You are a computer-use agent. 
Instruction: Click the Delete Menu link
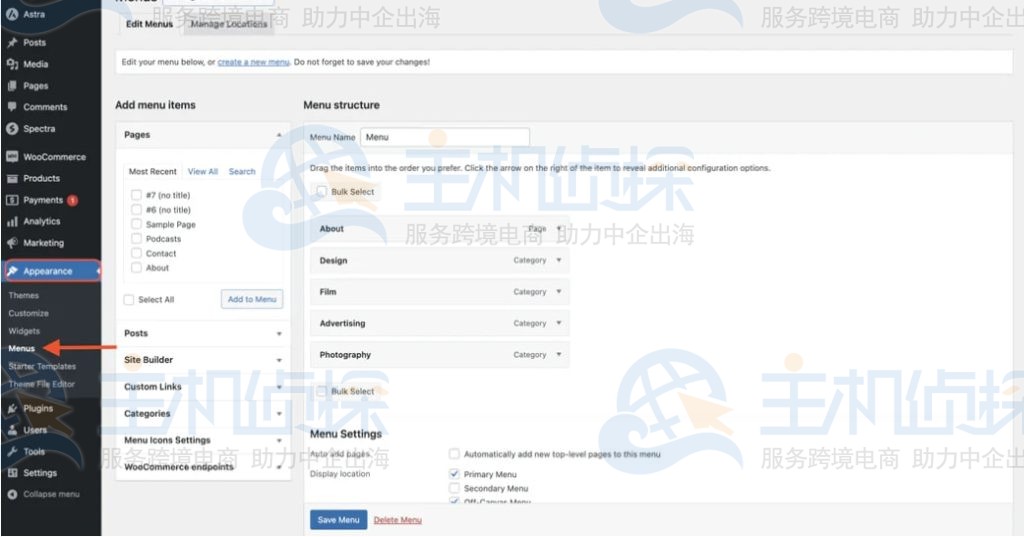coord(397,520)
